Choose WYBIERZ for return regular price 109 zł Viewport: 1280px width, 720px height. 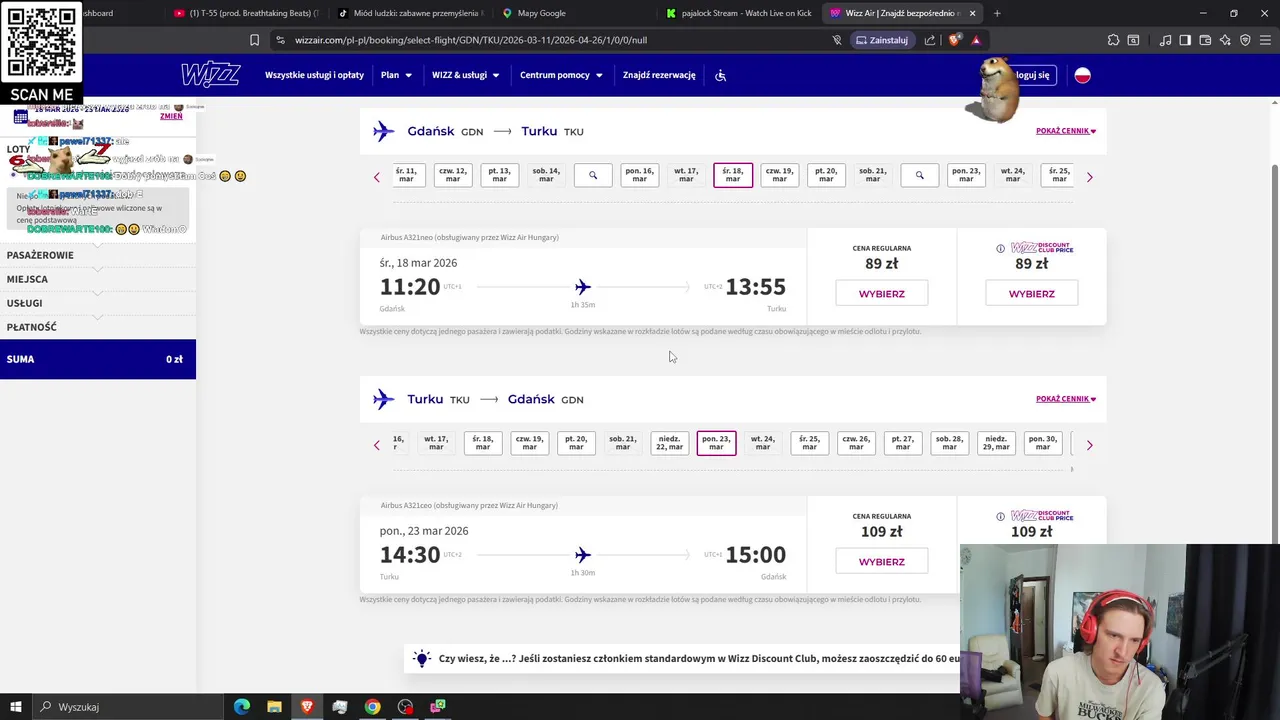(x=881, y=562)
